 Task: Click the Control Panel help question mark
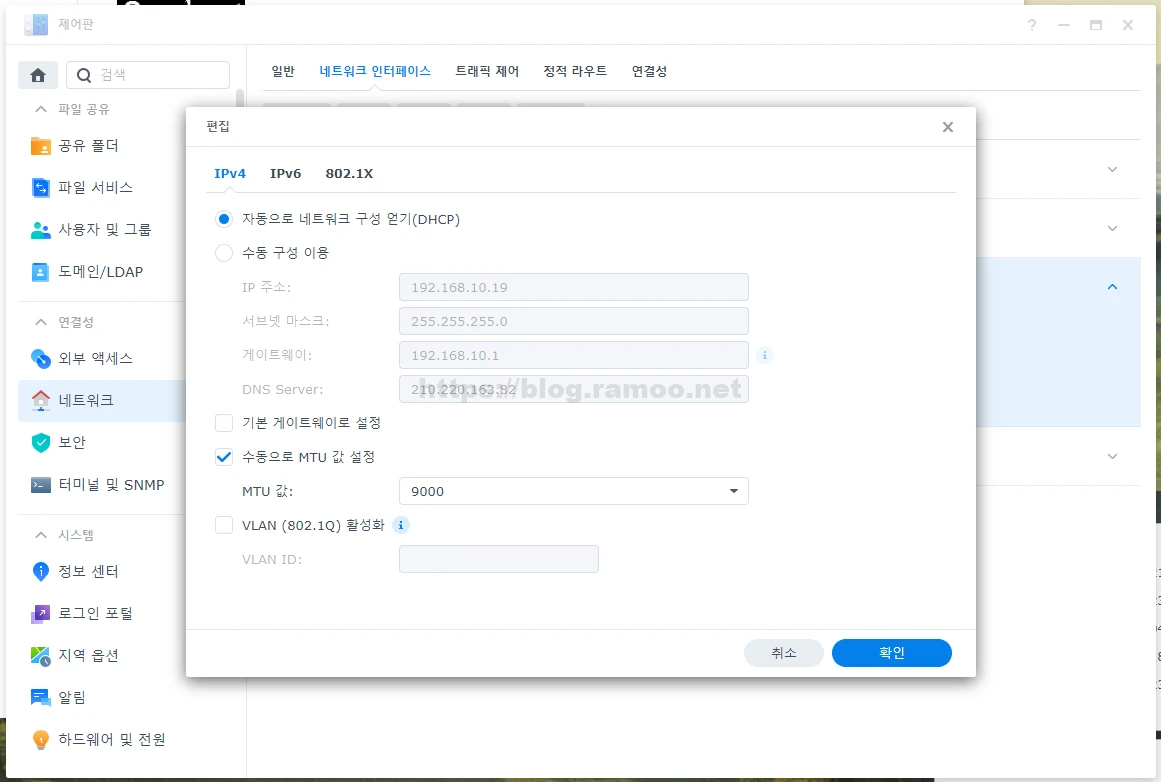point(1031,25)
